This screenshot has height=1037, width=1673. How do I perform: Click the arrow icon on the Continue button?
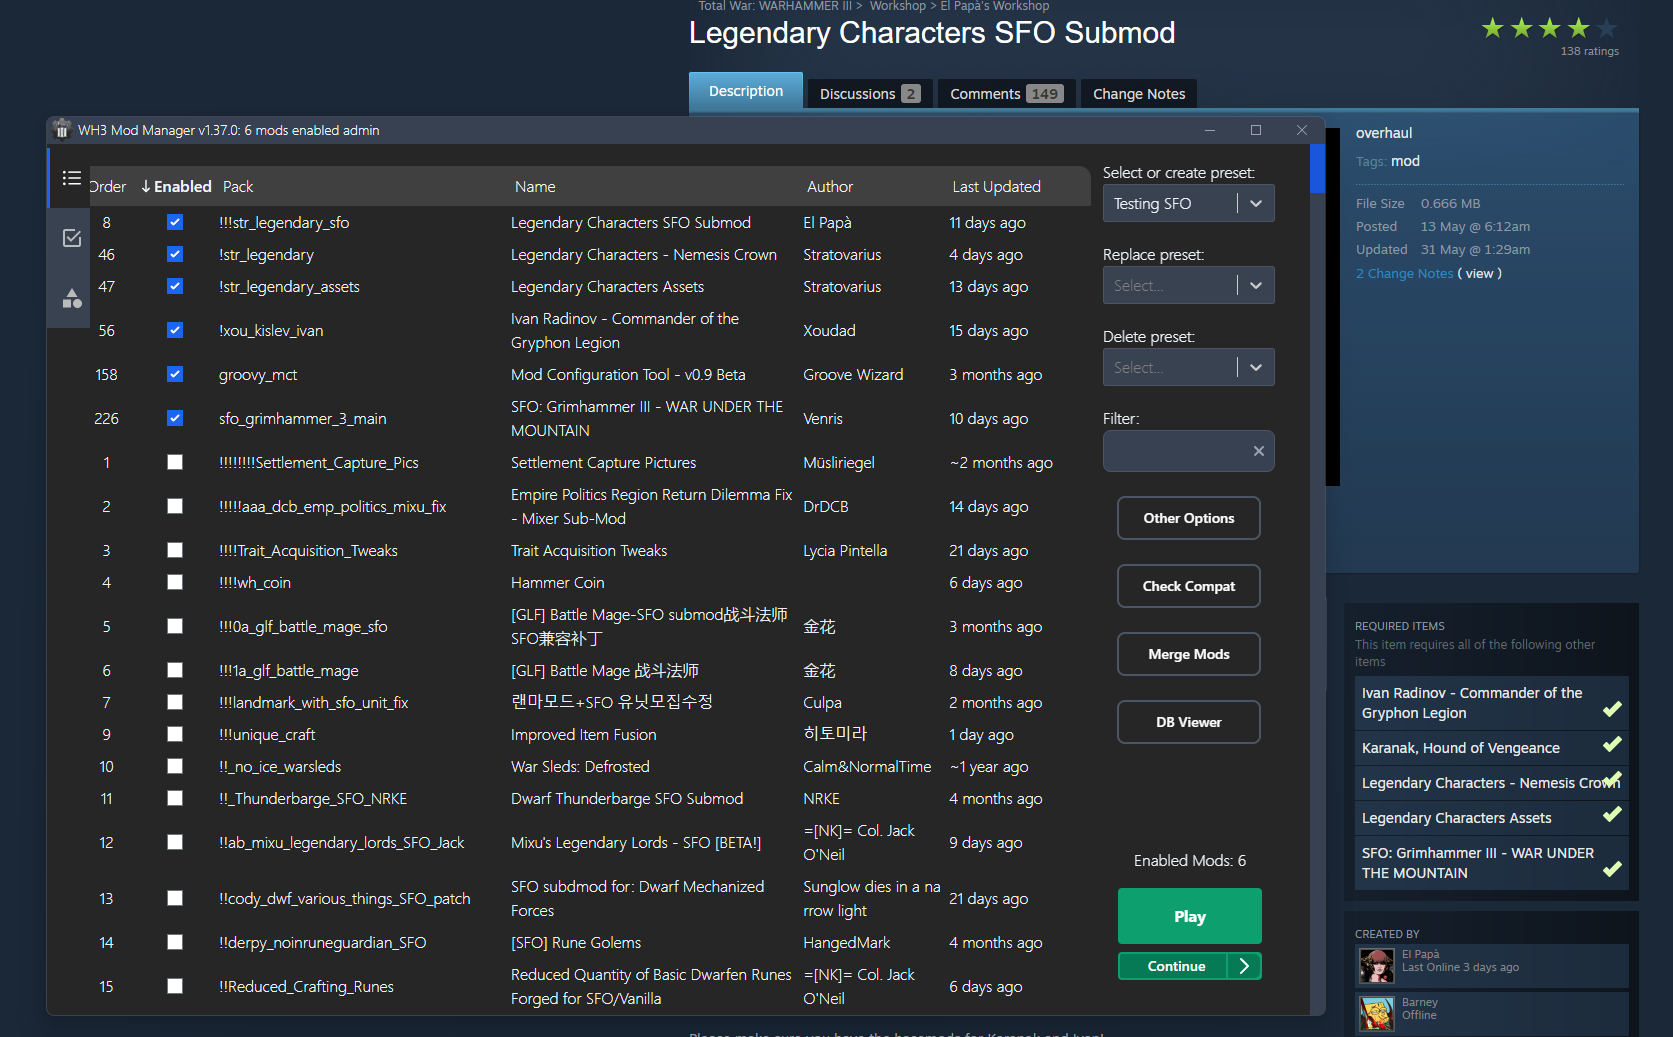tap(1243, 966)
